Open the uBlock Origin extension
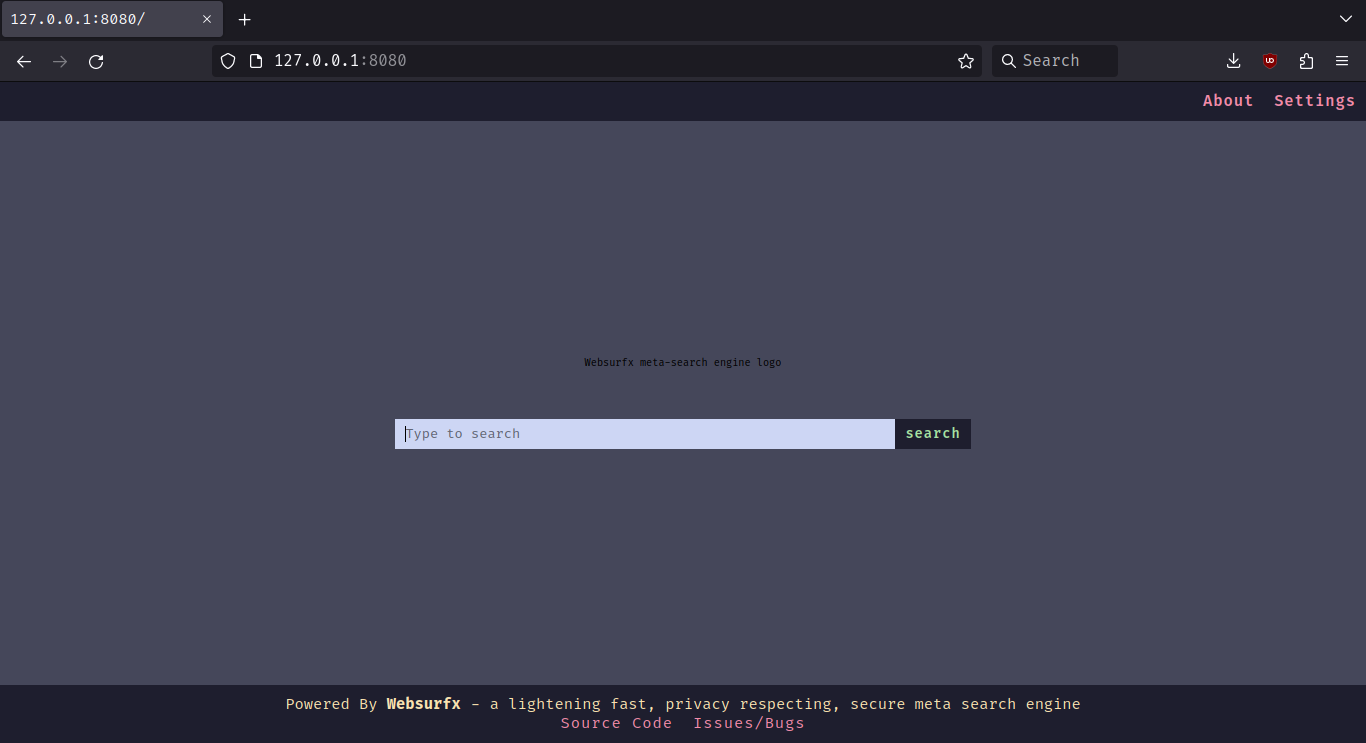The width and height of the screenshot is (1366, 743). click(1270, 61)
